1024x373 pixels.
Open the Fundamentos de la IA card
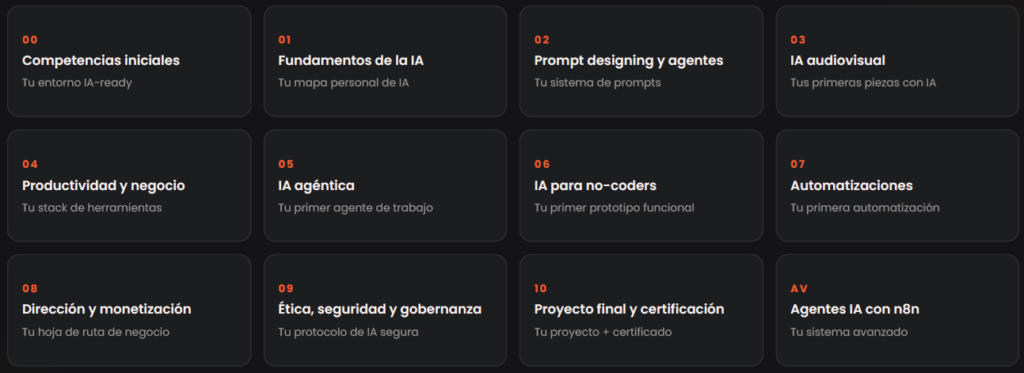coord(385,61)
